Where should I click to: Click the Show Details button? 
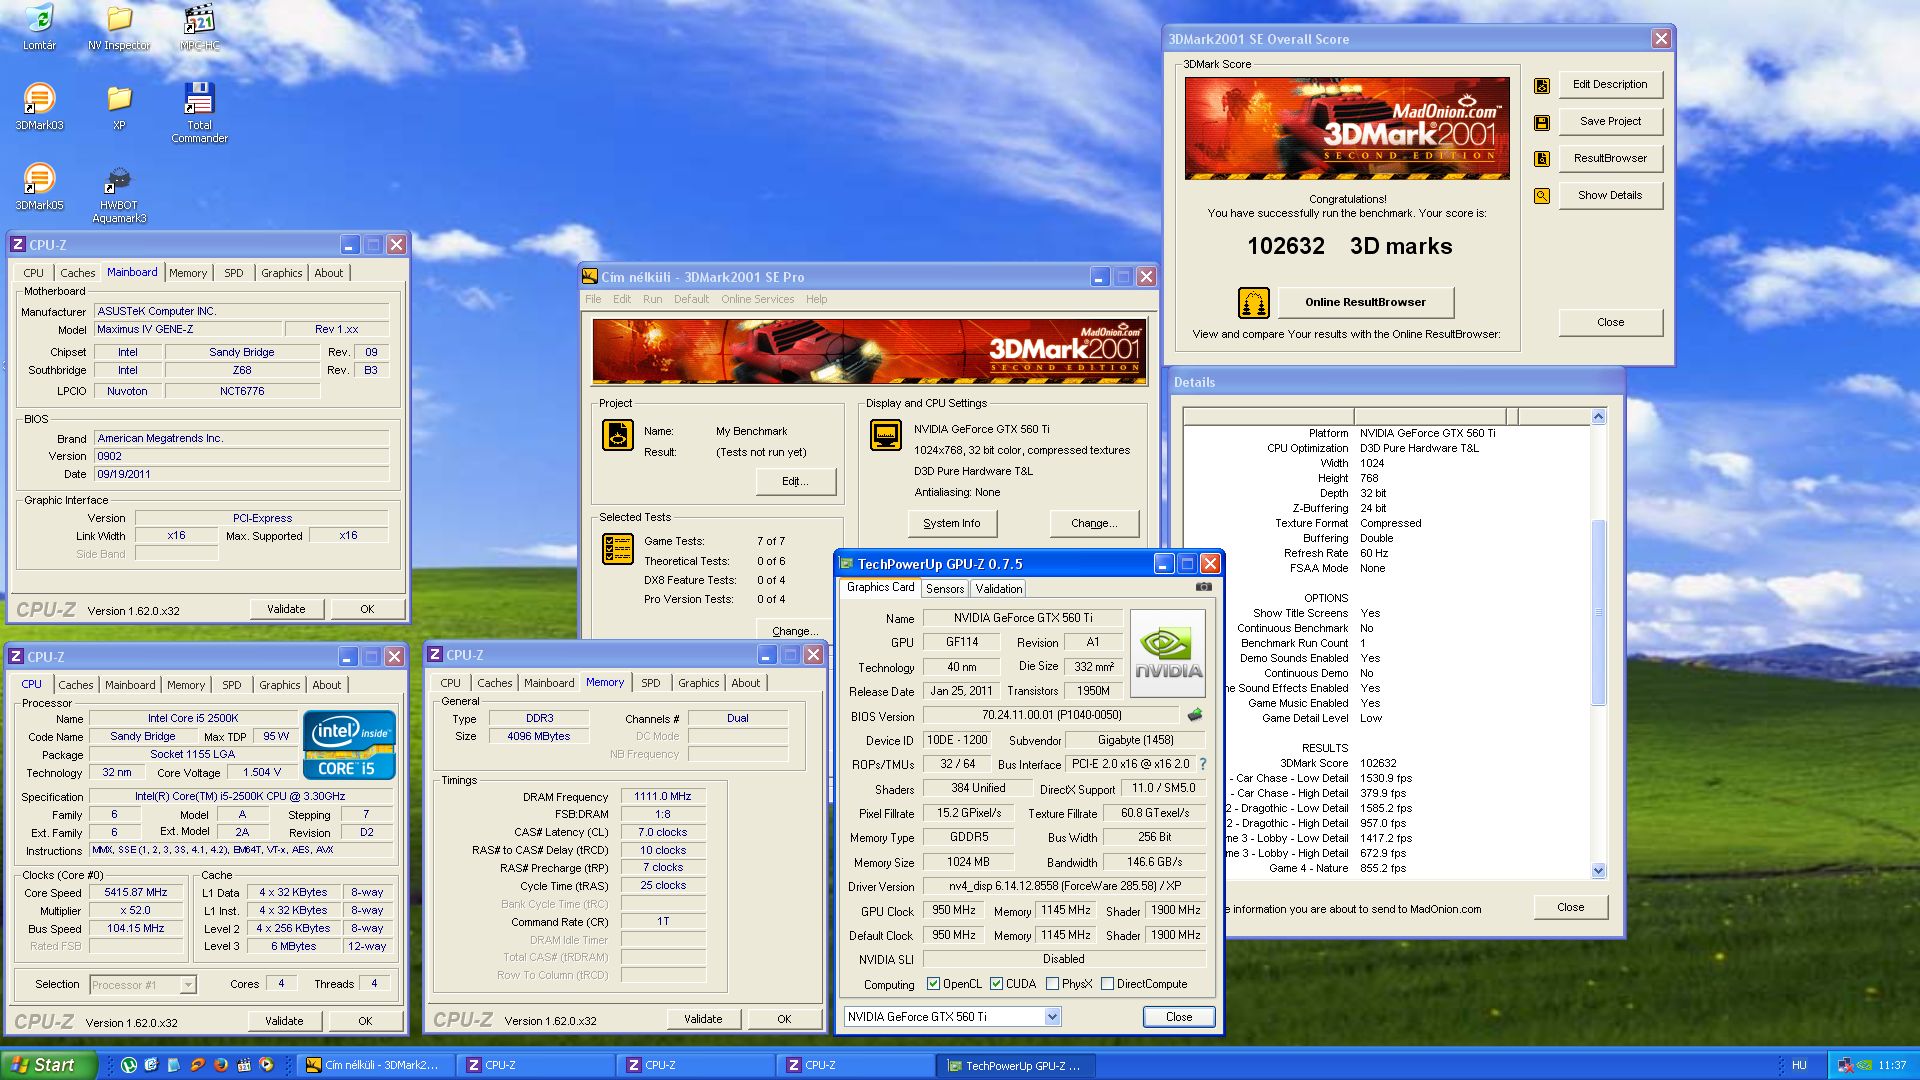1610,195
